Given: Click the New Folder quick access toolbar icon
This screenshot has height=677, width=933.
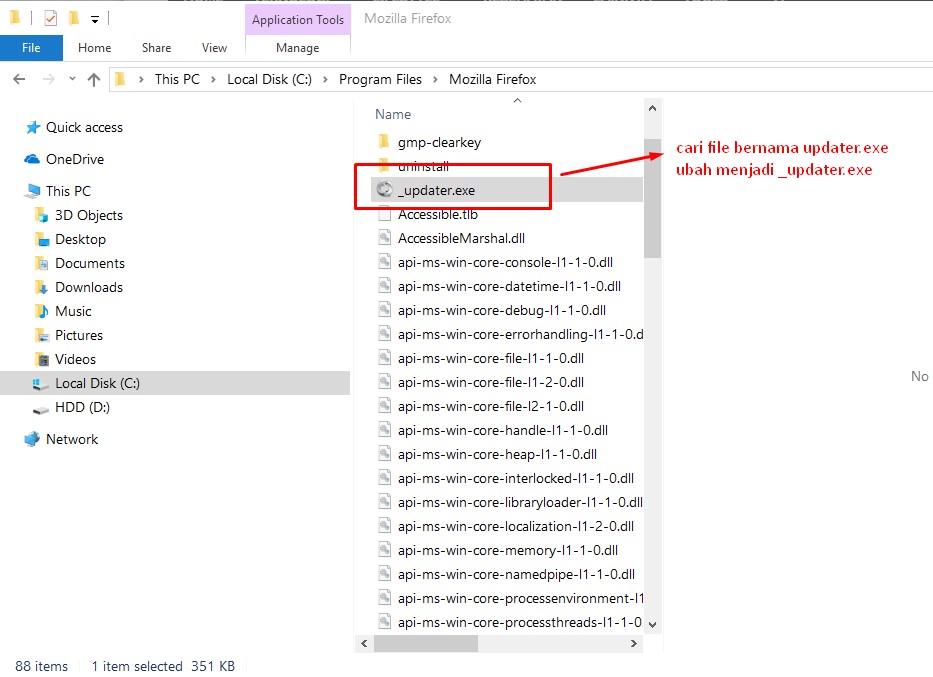Looking at the screenshot, I should pyautogui.click(x=74, y=18).
